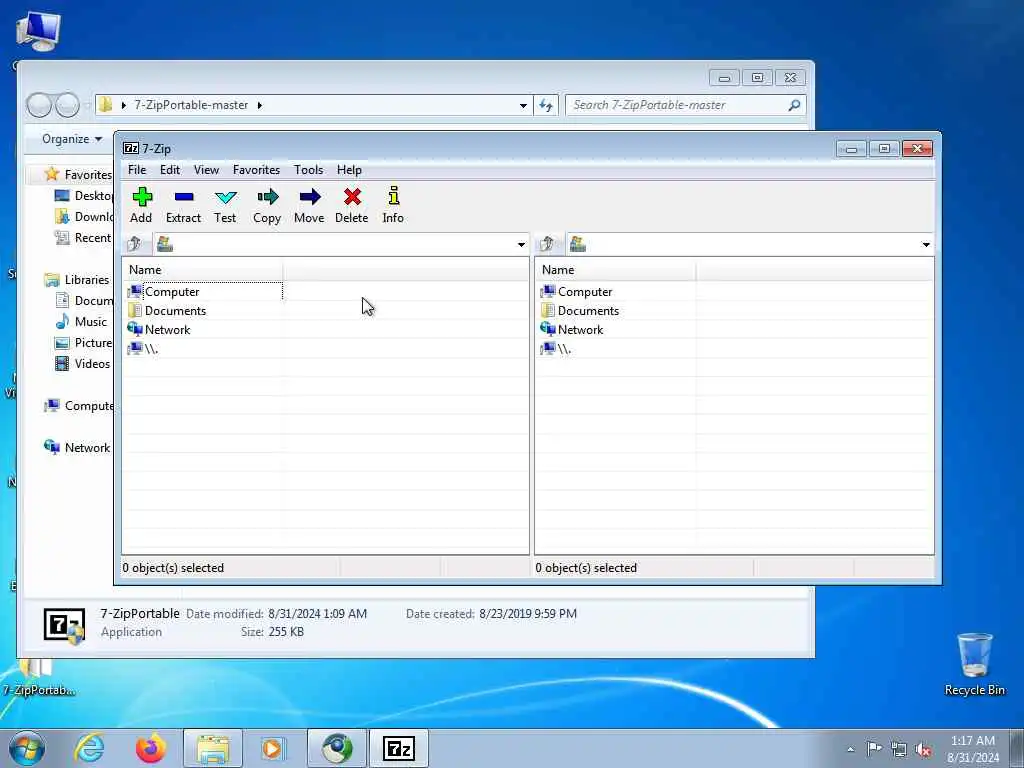
Task: Click the Explorer search magnifier icon
Action: [x=794, y=105]
